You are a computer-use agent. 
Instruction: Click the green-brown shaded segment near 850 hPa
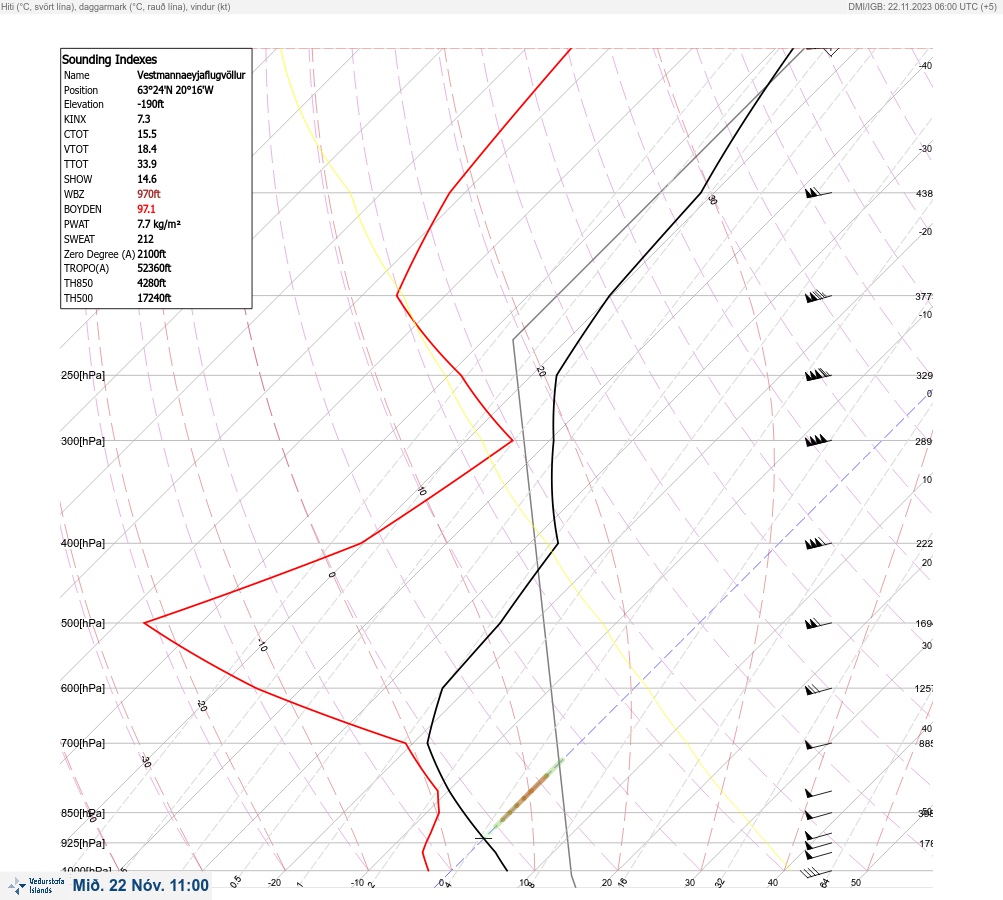(x=526, y=796)
